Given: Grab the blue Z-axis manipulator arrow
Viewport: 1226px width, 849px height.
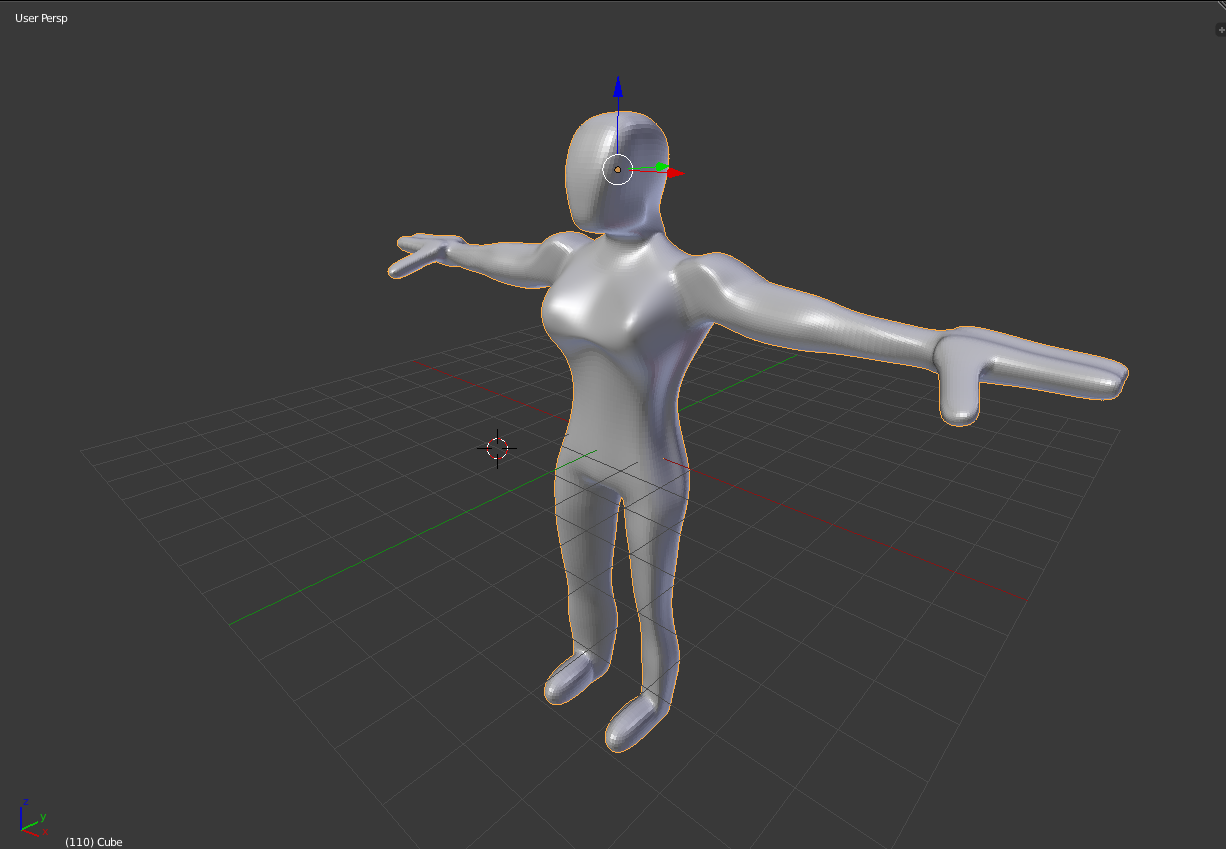Looking at the screenshot, I should click(x=618, y=86).
